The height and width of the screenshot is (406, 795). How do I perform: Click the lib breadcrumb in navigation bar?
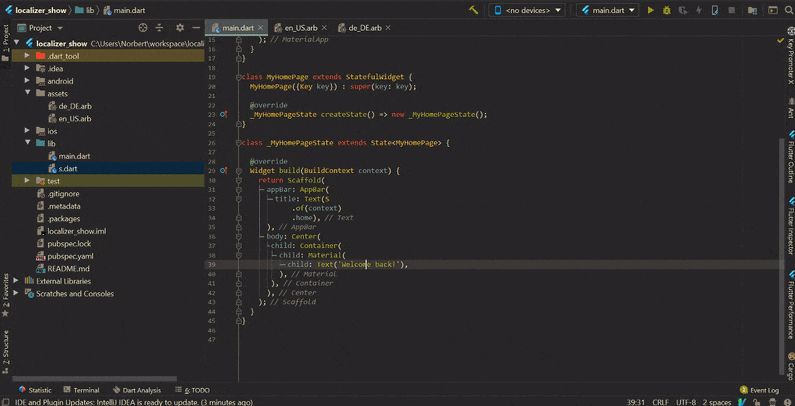coord(84,10)
